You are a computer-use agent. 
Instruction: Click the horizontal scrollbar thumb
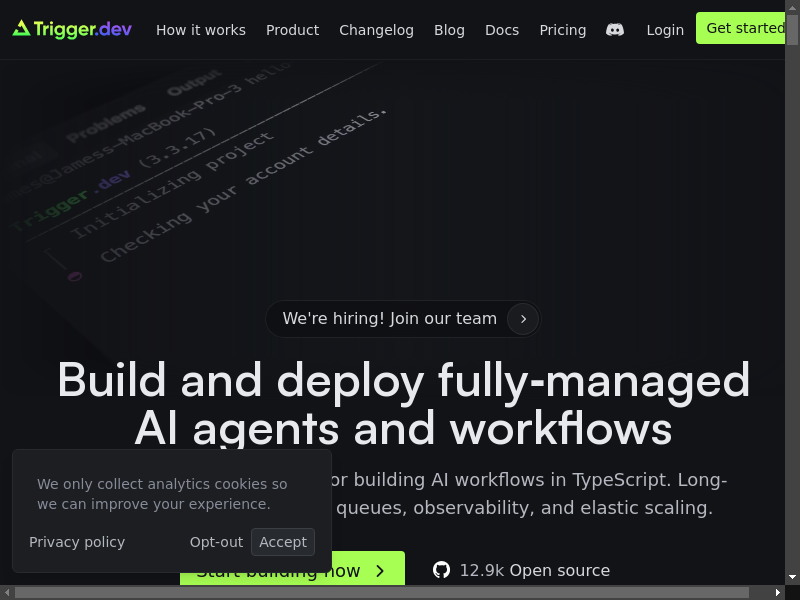click(x=390, y=593)
